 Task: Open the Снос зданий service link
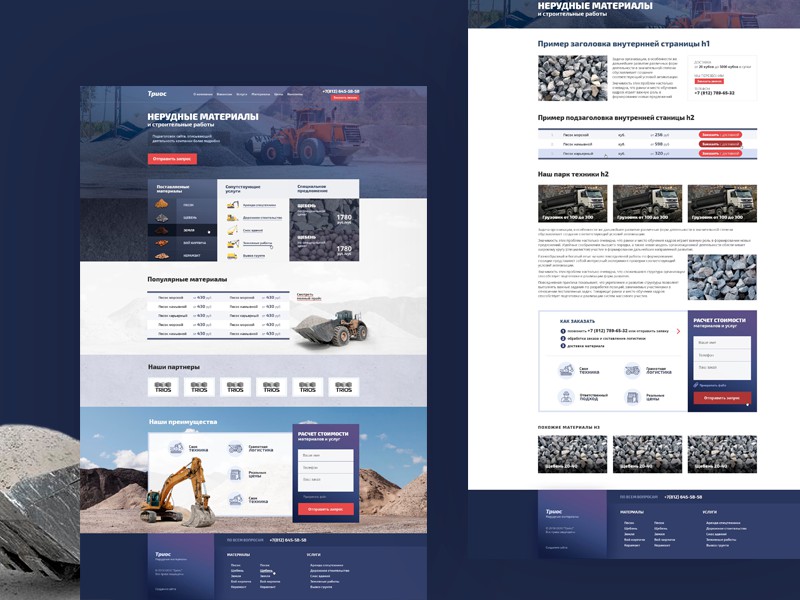254,231
